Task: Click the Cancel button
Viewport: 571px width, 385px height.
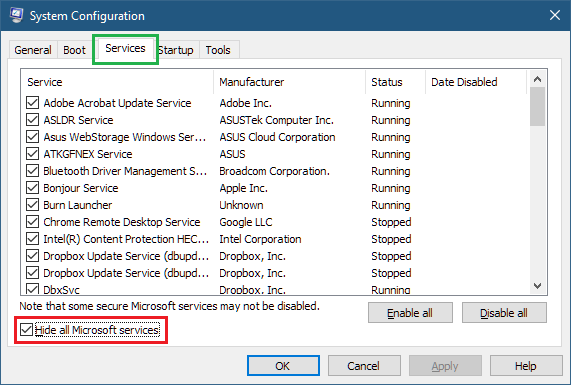Action: click(364, 366)
